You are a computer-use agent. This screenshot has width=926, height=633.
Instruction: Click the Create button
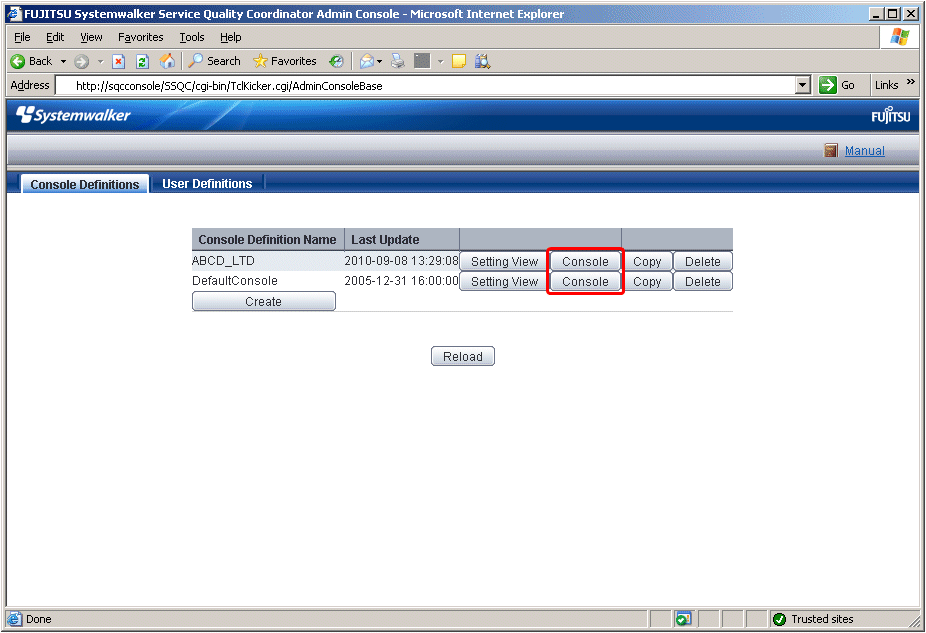263,301
